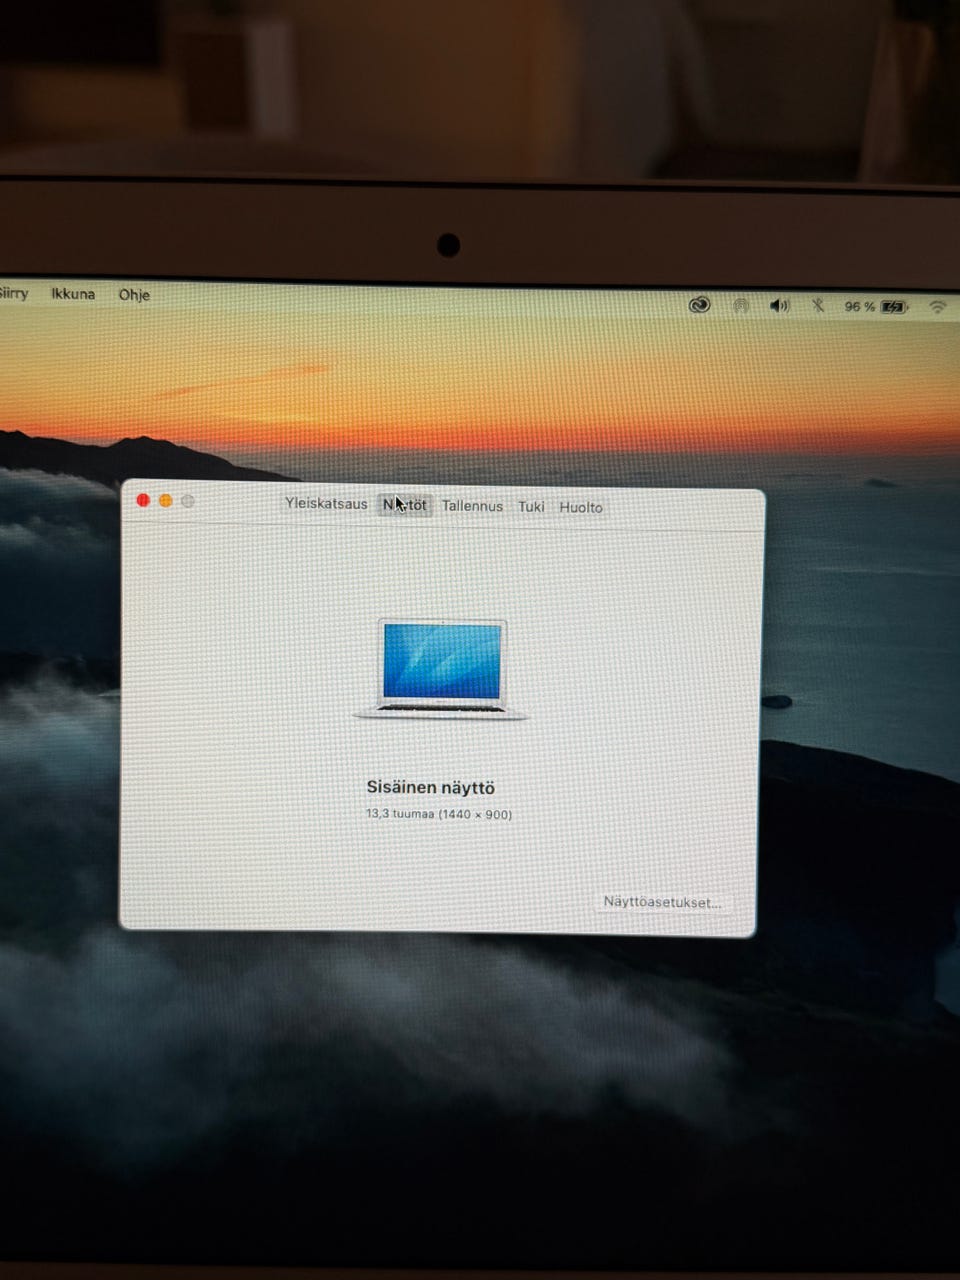
Task: Click the Sisäinen näyttö heading
Action: 430,788
